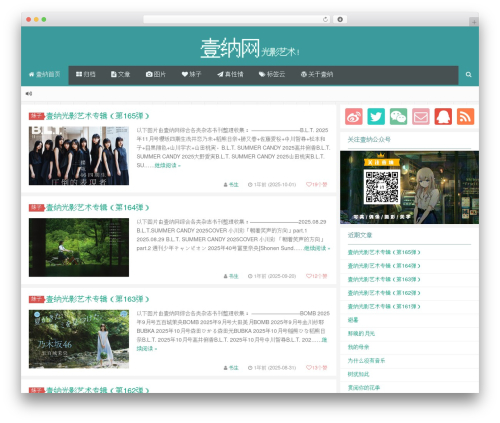This screenshot has height=423, width=500.
Task: Like the 第163弹 post via its heart icon
Action: click(309, 368)
